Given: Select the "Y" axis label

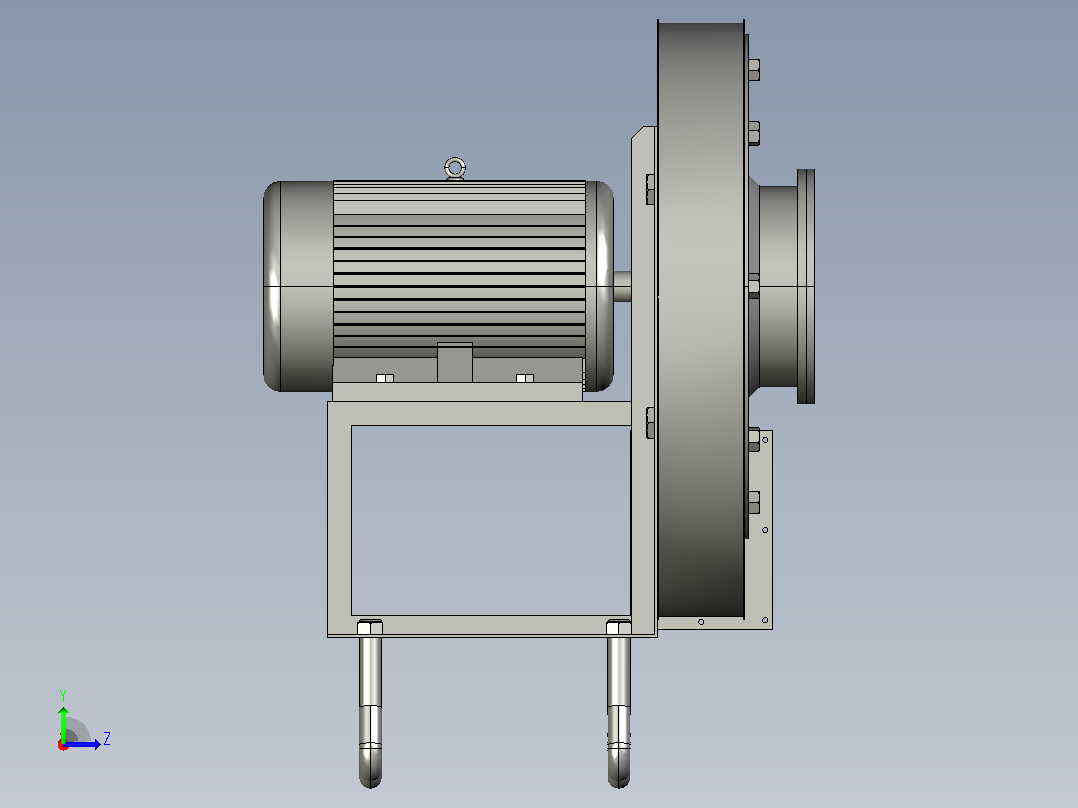Looking at the screenshot, I should (x=63, y=695).
